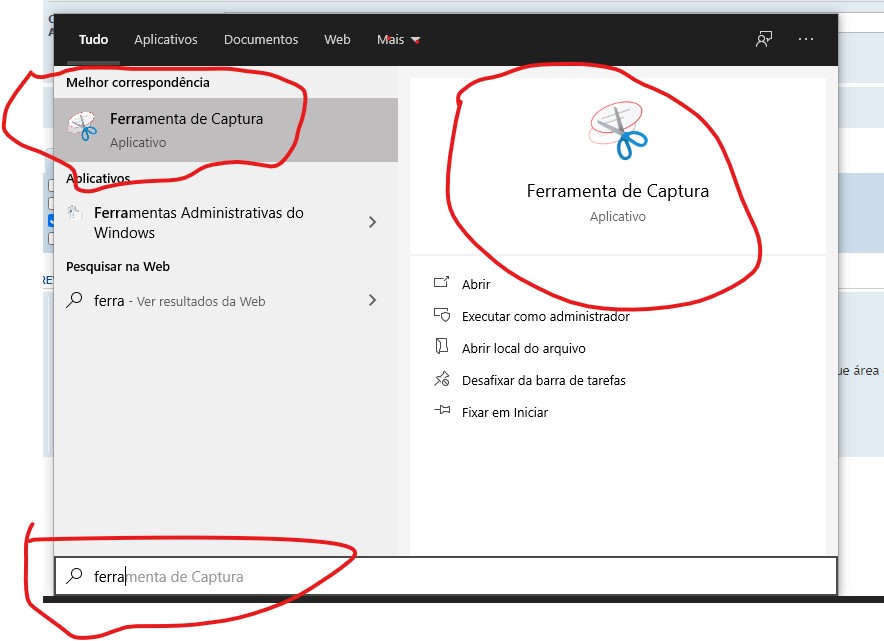
Task: Switch to the Tudo tab
Action: click(x=94, y=39)
